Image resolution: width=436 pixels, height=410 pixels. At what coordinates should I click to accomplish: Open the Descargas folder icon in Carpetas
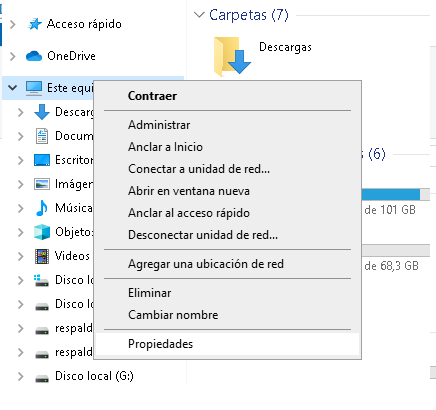[x=232, y=57]
